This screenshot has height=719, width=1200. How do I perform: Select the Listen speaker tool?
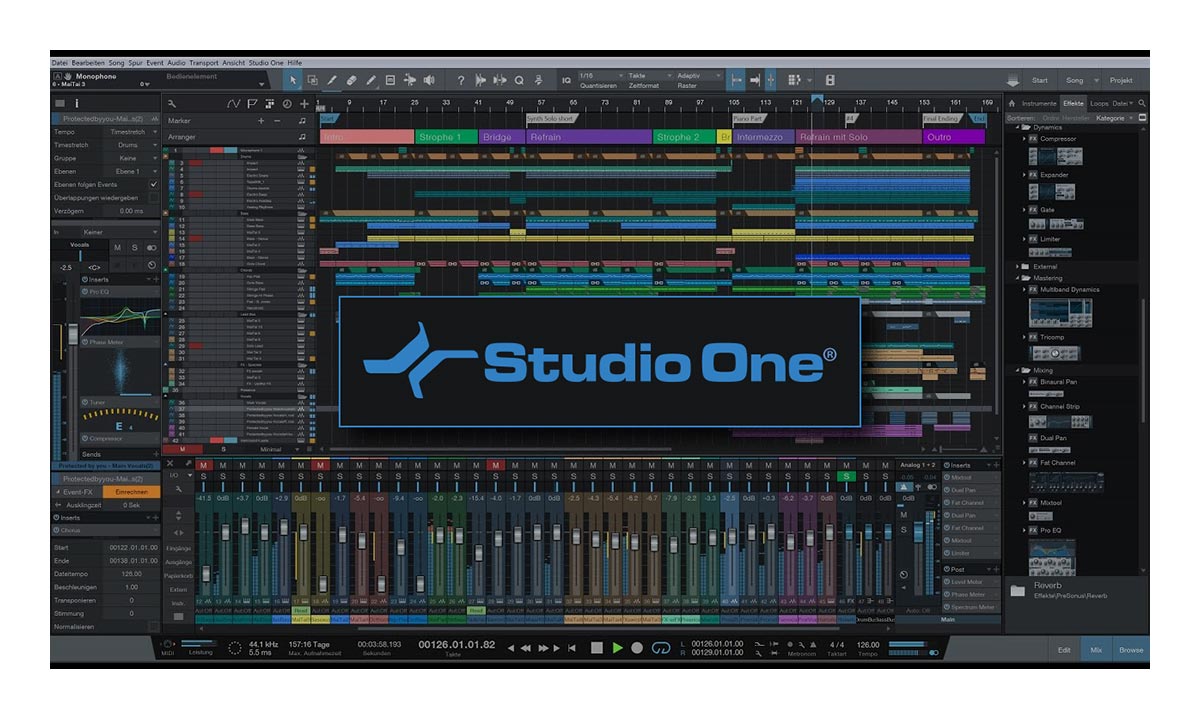429,80
